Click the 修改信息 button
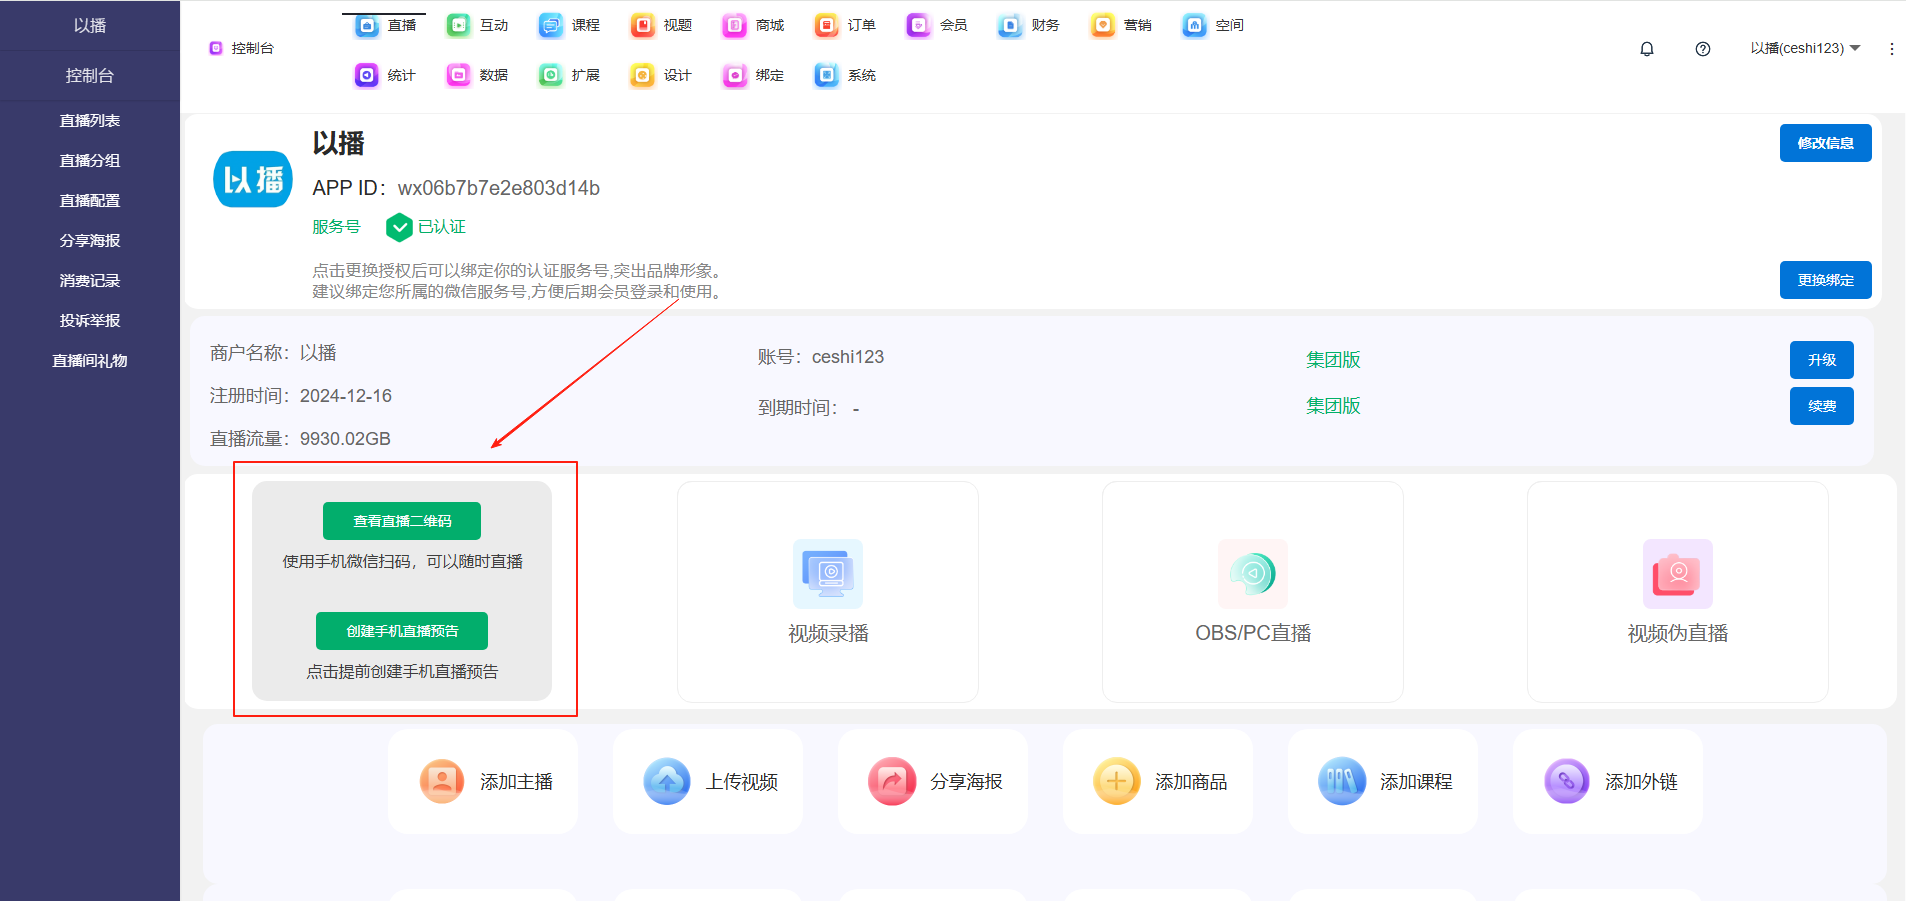Screen dimensions: 1906x901 pyautogui.click(x=1825, y=143)
